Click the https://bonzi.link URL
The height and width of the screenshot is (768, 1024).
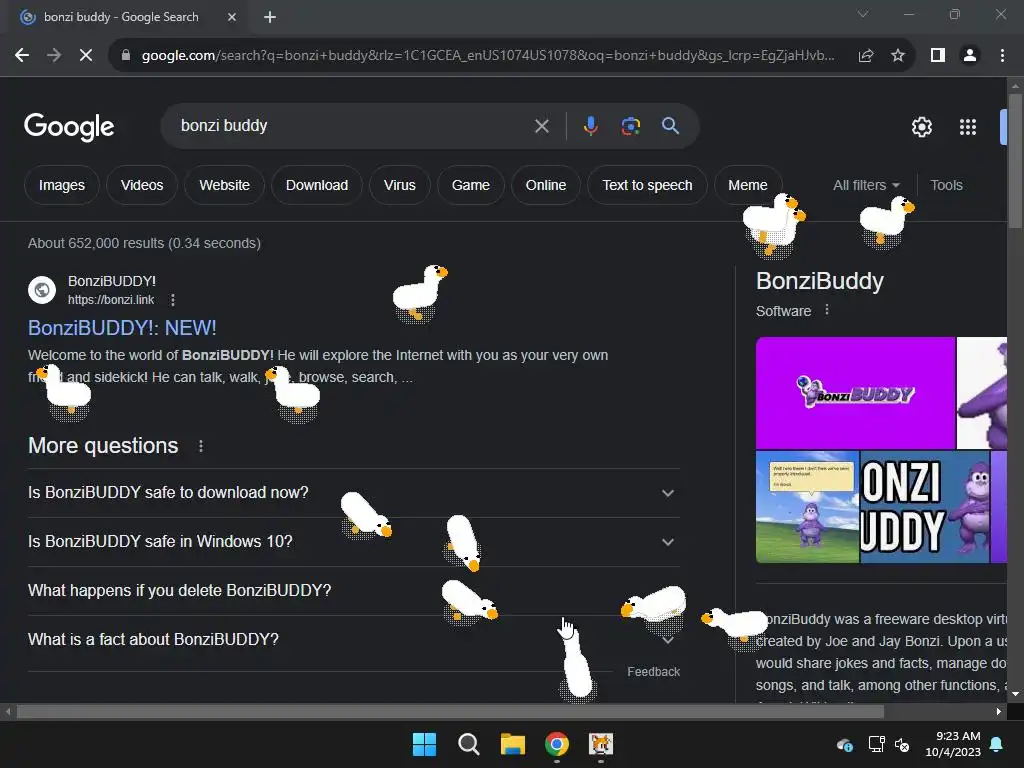pos(111,300)
